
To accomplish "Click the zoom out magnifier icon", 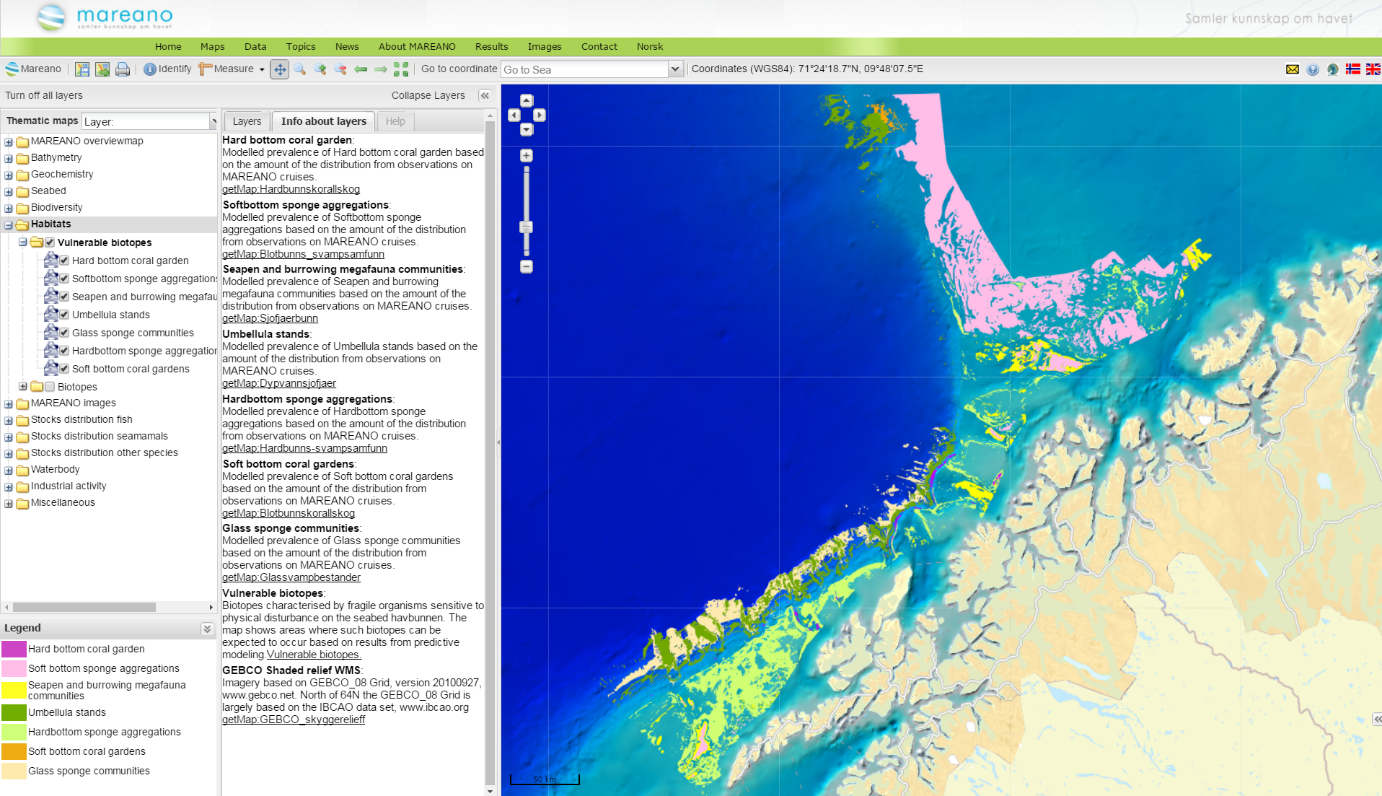I will click(x=340, y=69).
